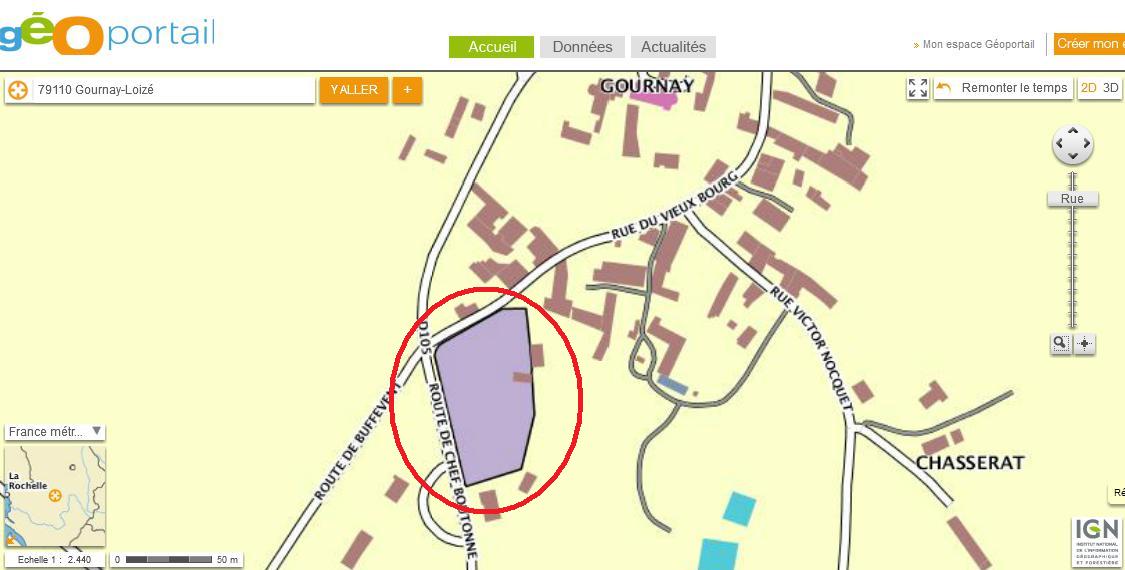This screenshot has width=1125, height=570.
Task: Open the Accueil tab
Action: click(491, 47)
